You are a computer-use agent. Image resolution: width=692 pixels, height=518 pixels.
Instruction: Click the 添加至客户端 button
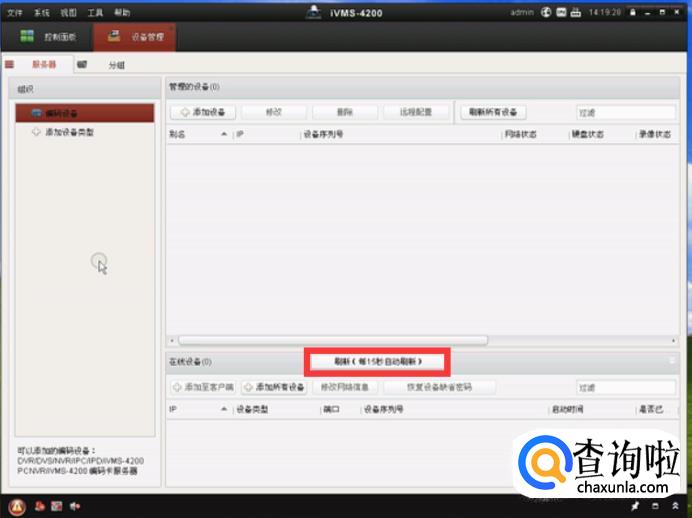[x=203, y=387]
